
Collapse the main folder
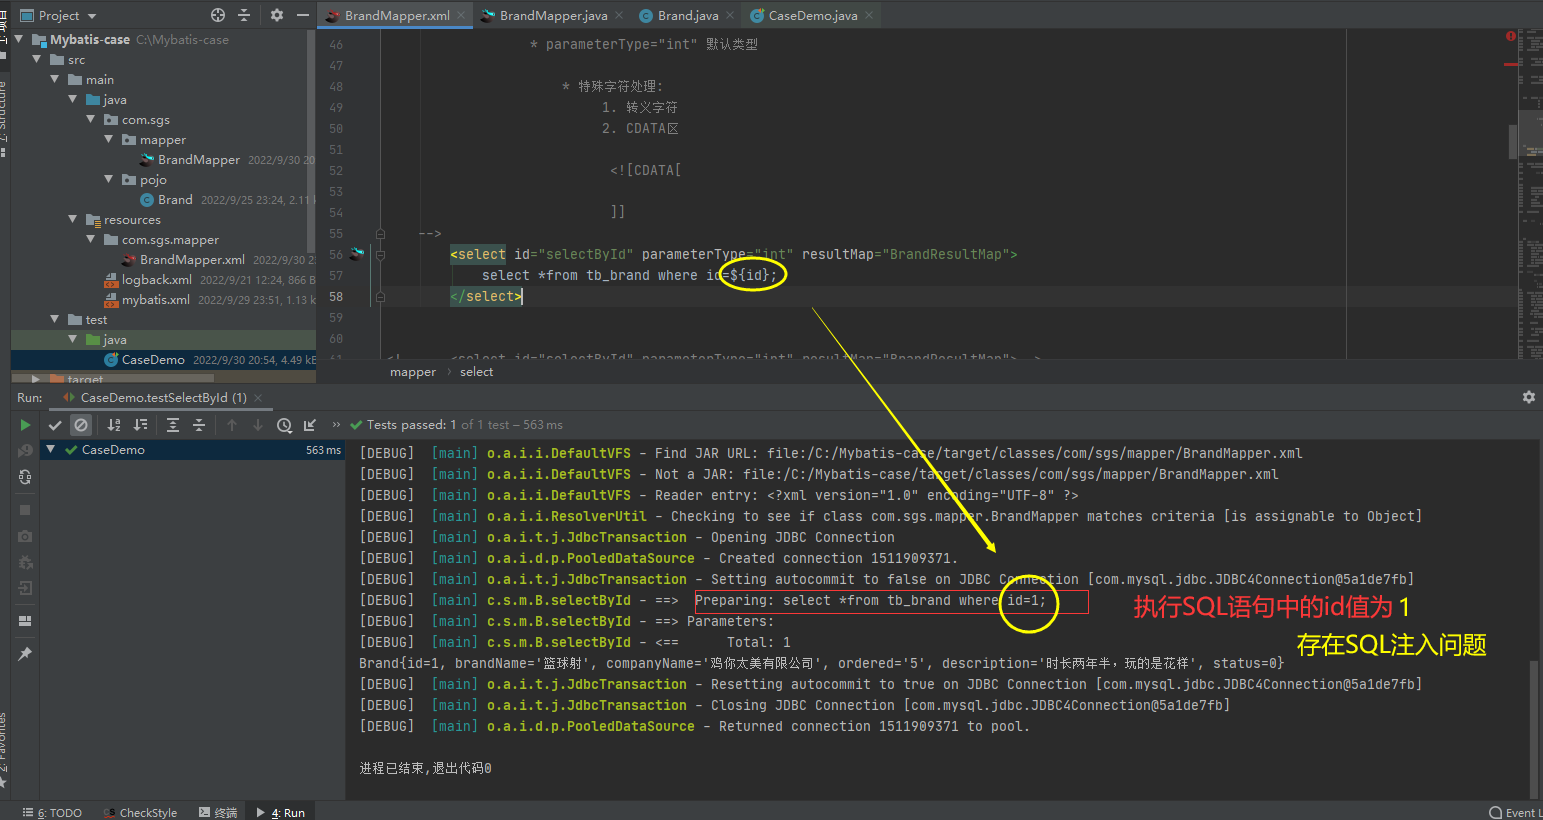[x=55, y=79]
